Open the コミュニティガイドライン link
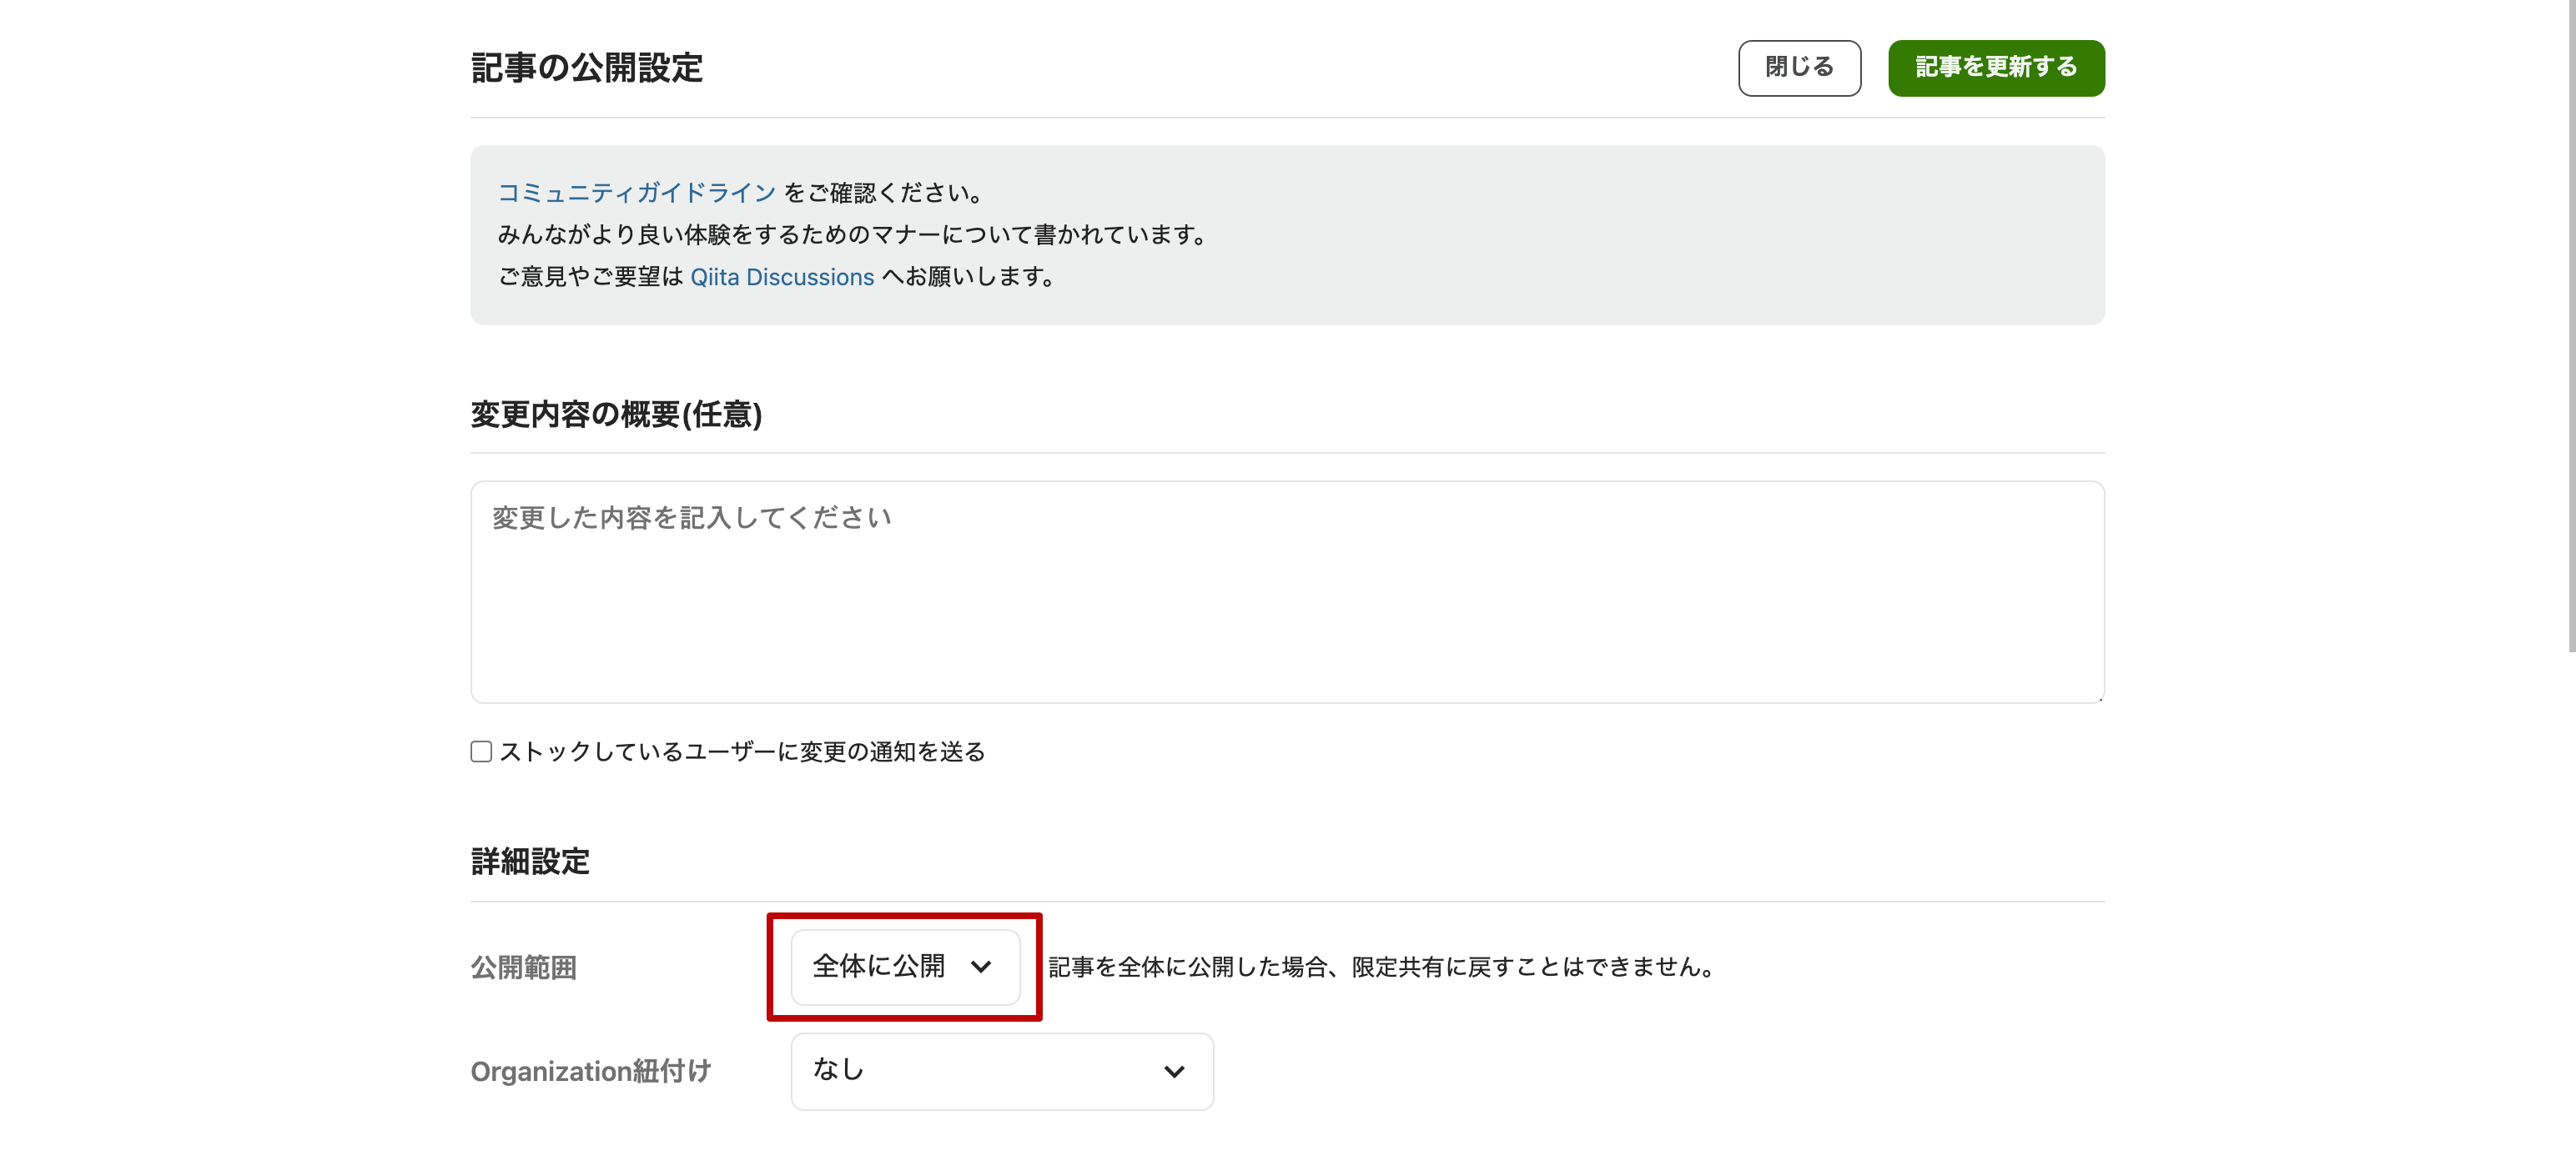Viewport: 2576px width, 1151px height. point(637,192)
